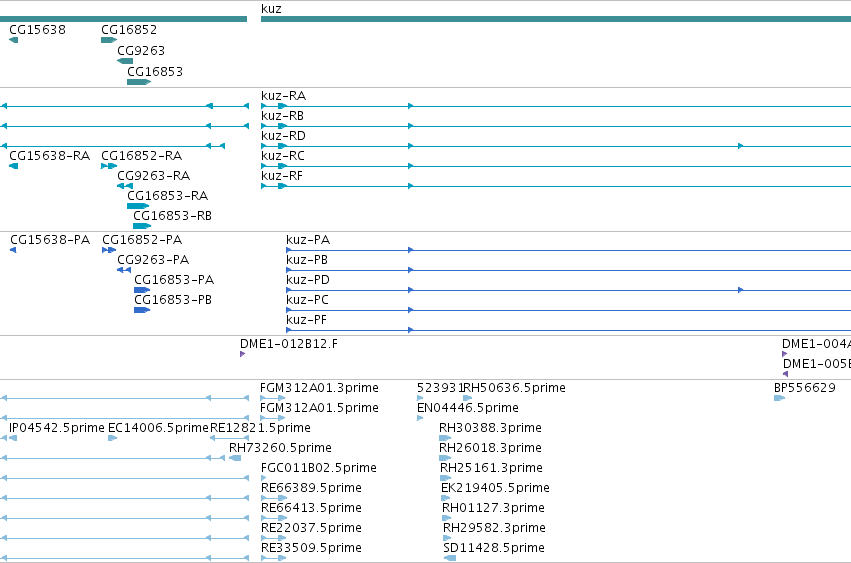Screen dimensions: 851x563
Task: Select the FGM312A01.3prime EST label
Action: (x=319, y=388)
